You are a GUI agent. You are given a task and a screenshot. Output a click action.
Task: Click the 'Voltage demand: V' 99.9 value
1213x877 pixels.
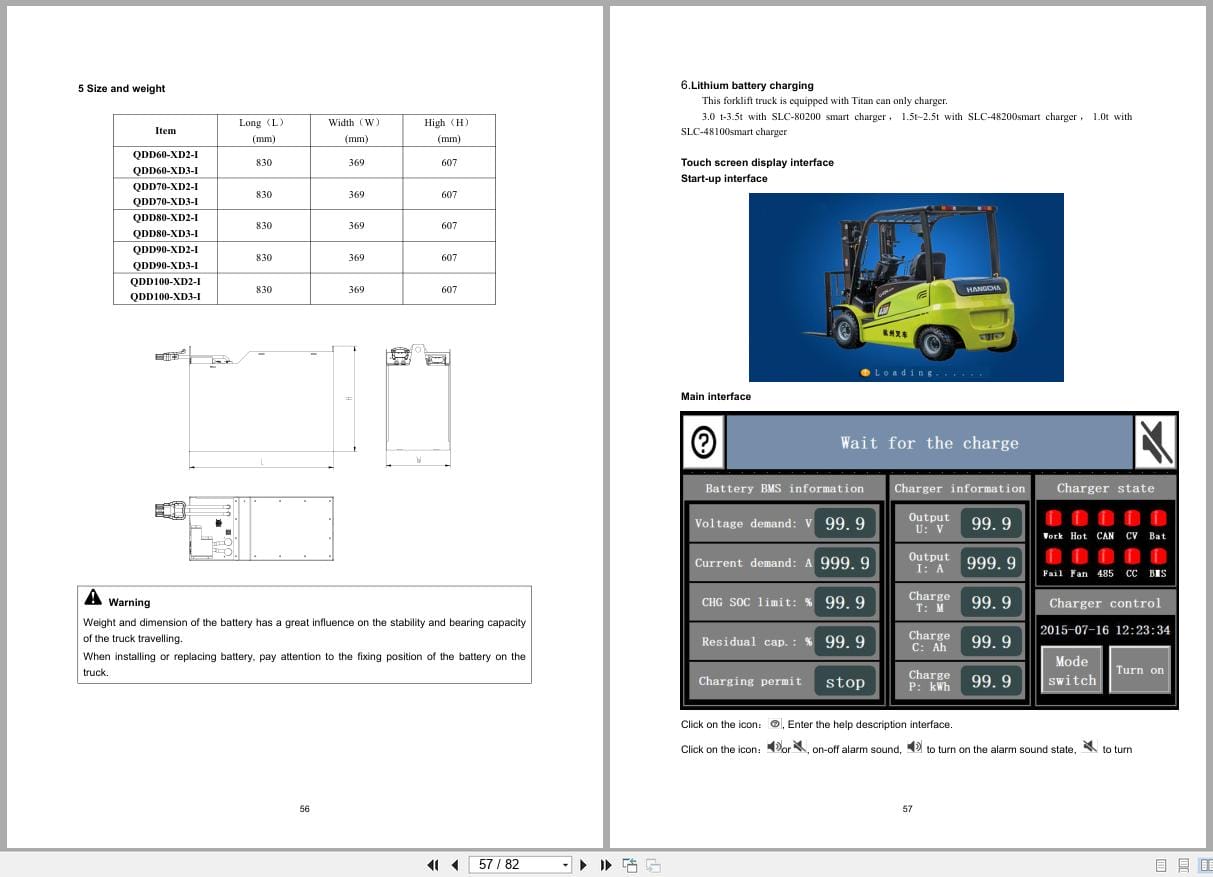[845, 524]
